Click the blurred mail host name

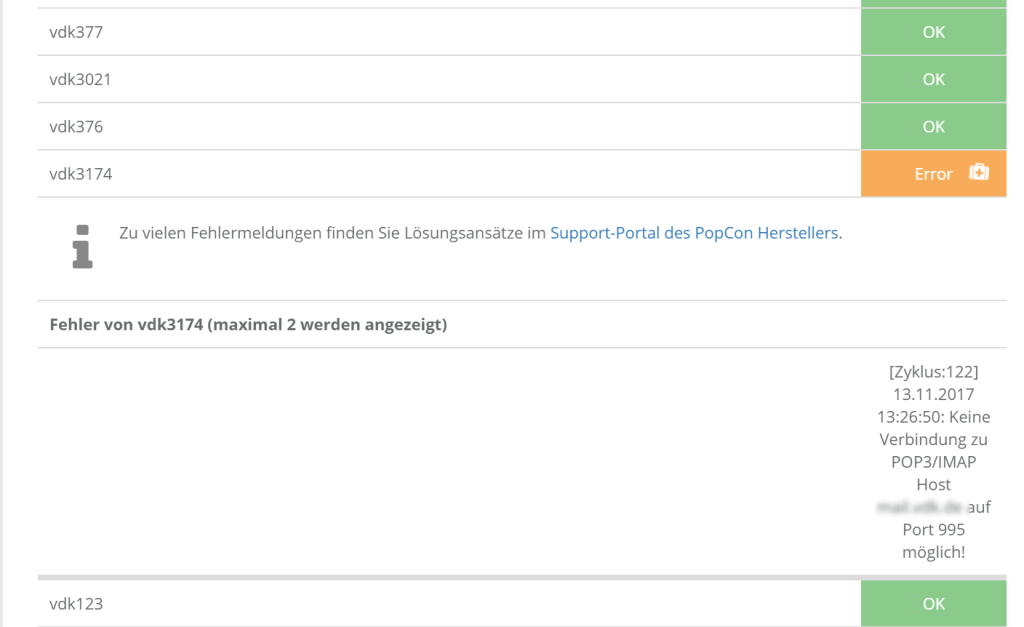click(x=920, y=507)
